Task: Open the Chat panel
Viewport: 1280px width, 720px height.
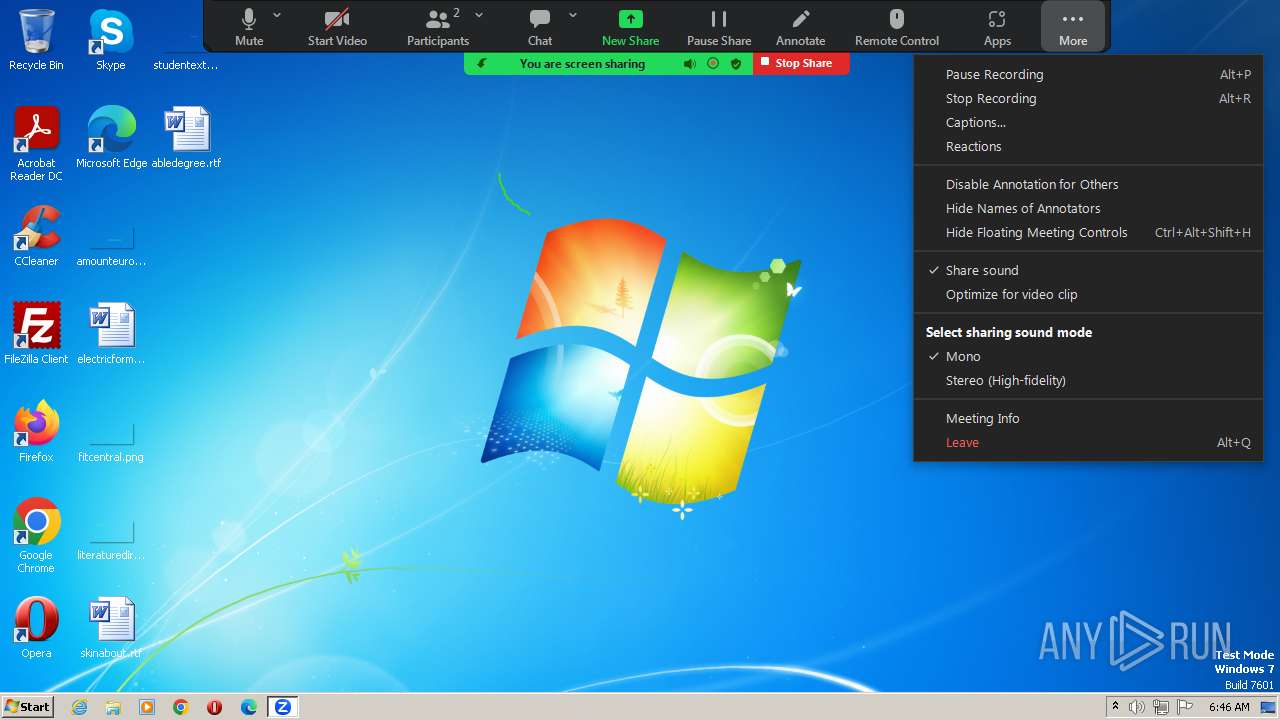Action: (x=540, y=27)
